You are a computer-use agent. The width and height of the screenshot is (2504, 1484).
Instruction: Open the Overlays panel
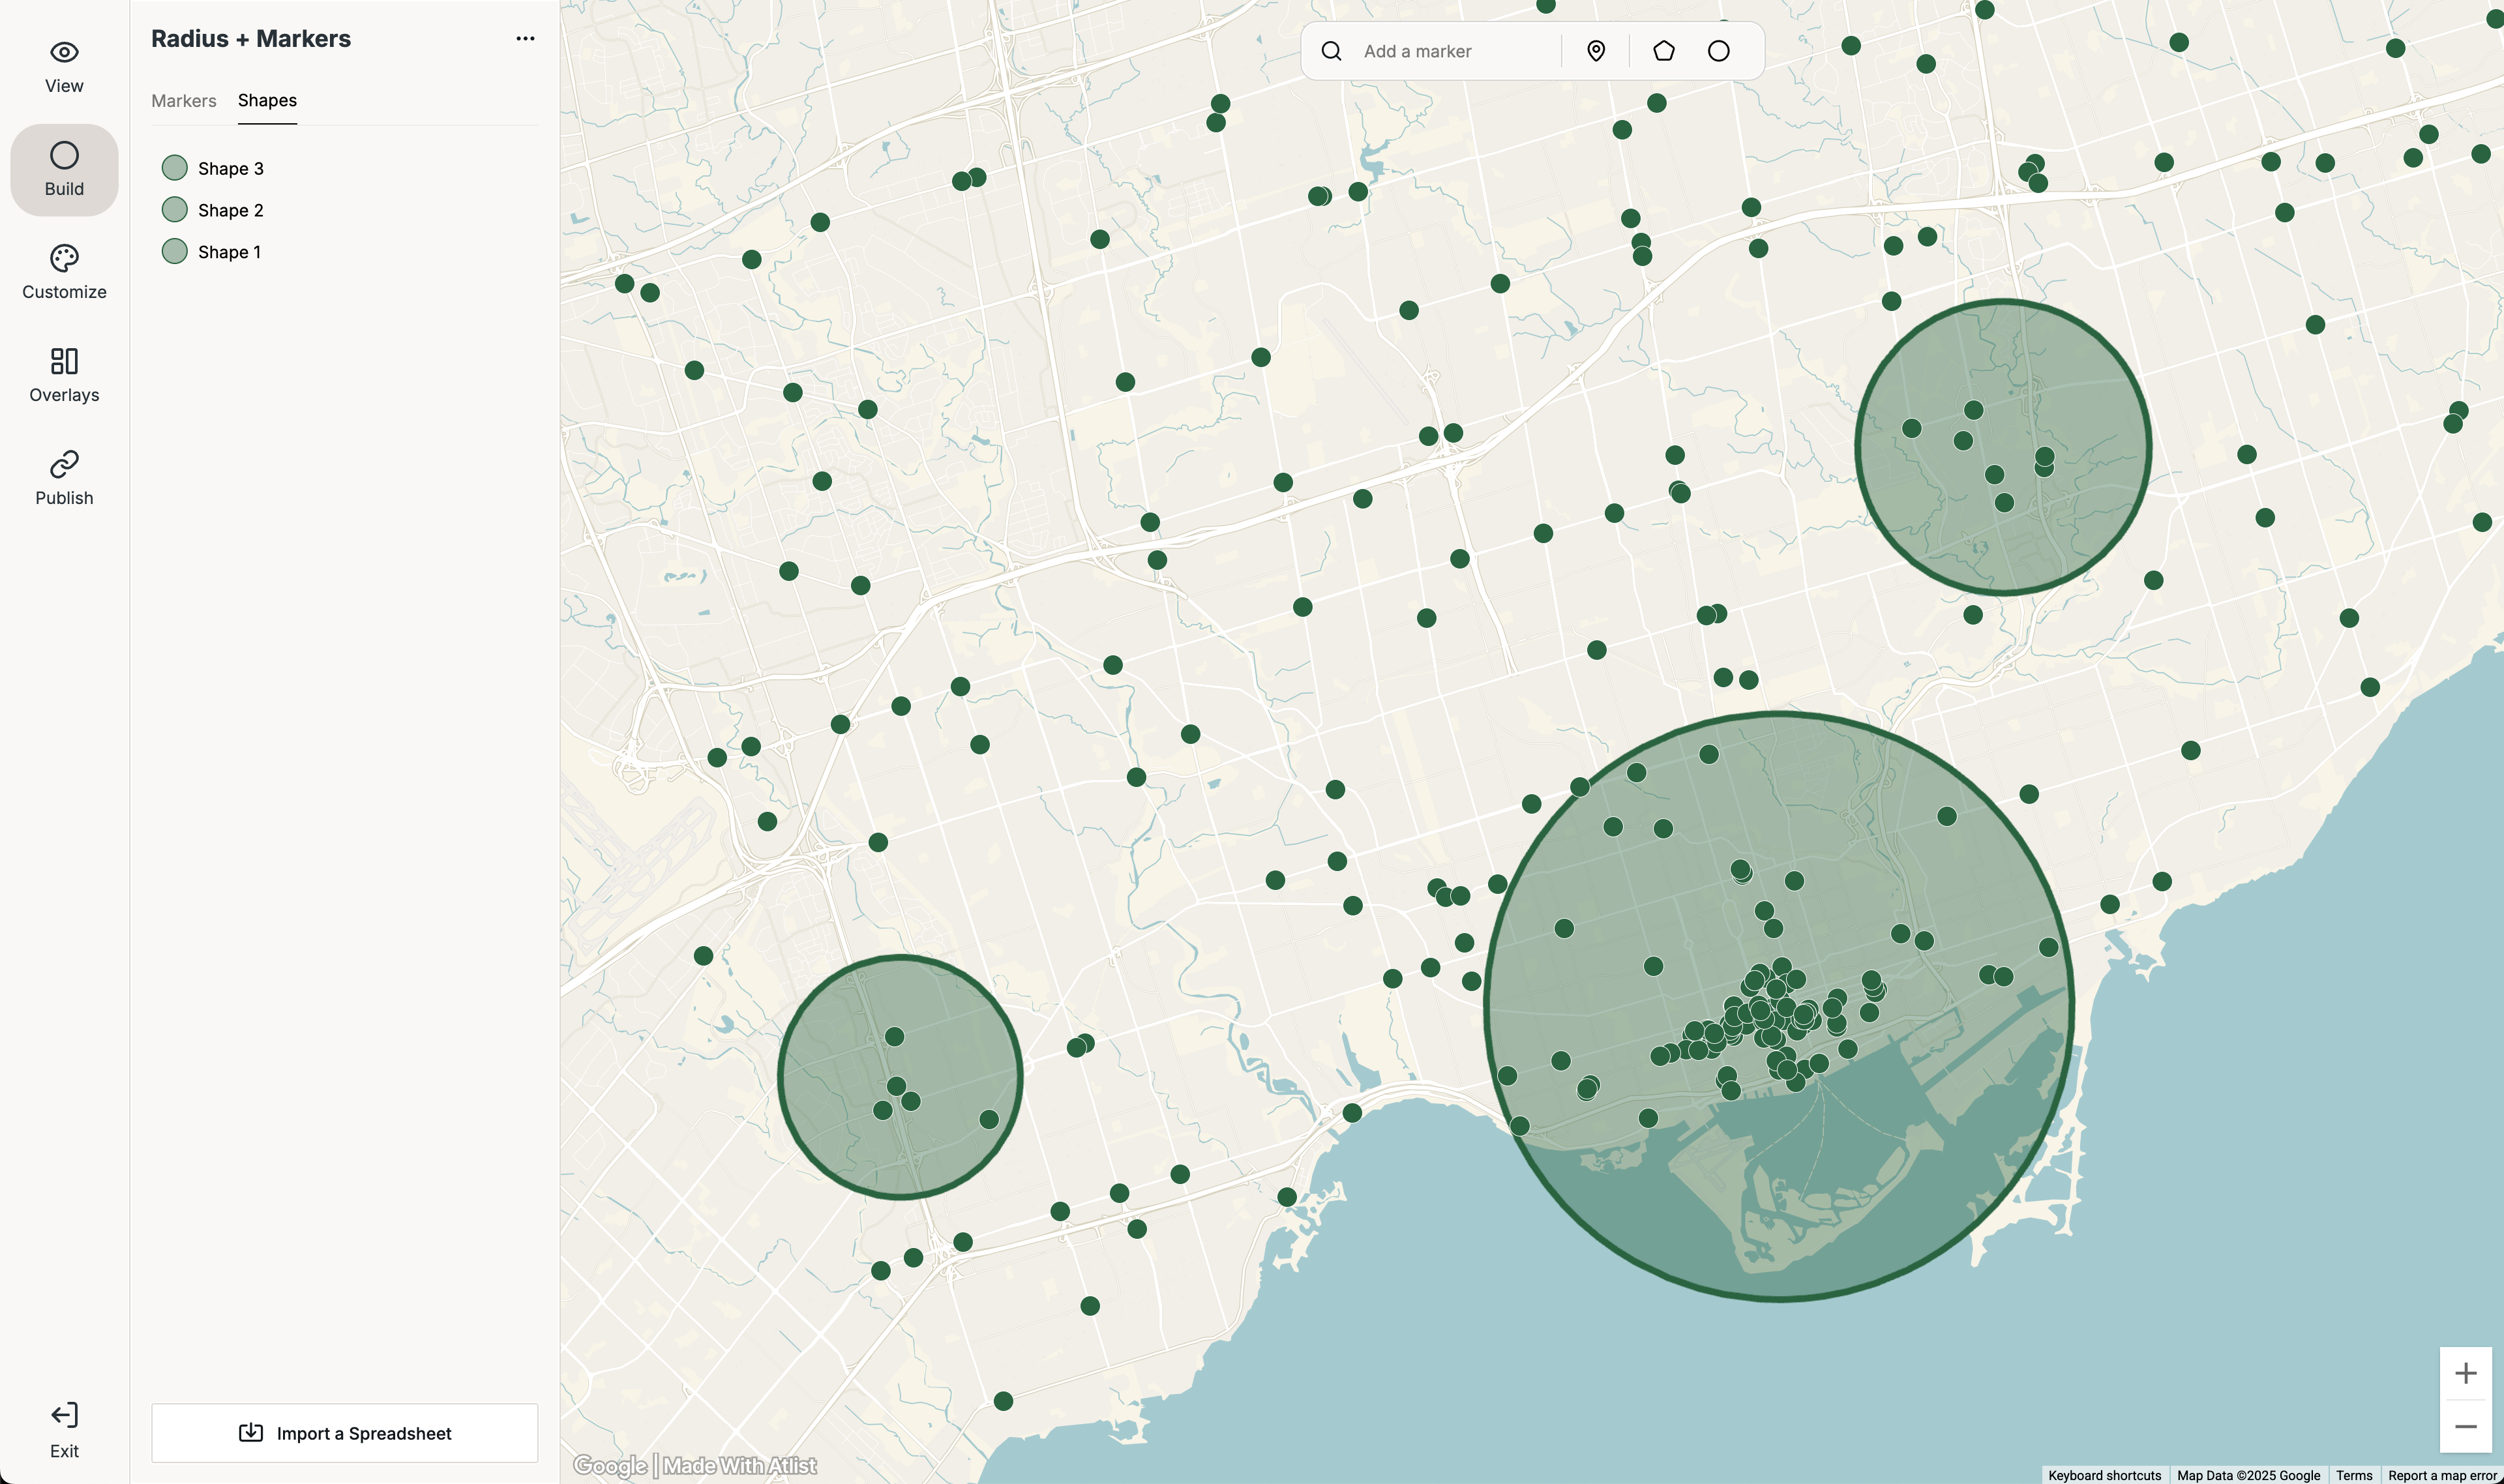click(64, 375)
